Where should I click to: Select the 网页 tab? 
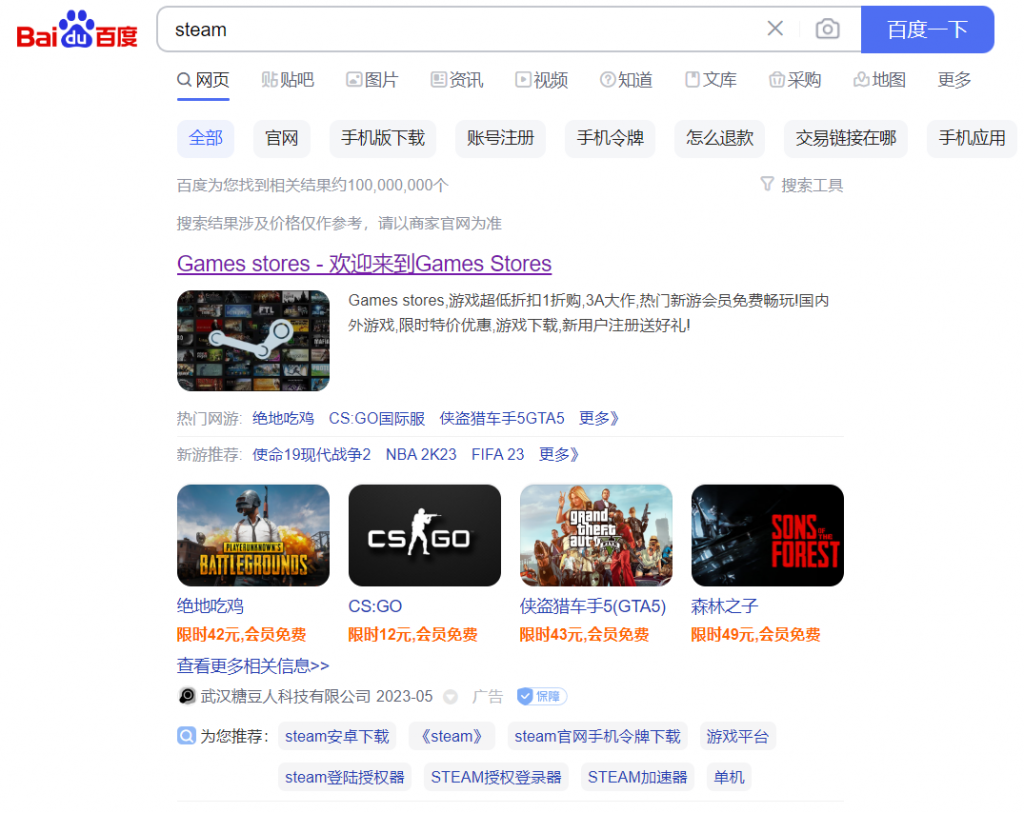pyautogui.click(x=203, y=80)
